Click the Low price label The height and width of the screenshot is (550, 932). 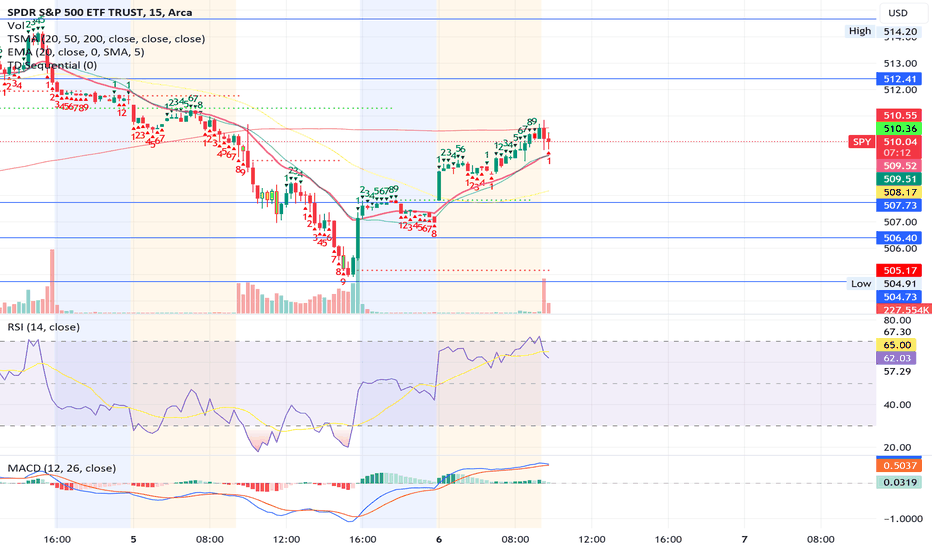click(x=861, y=284)
